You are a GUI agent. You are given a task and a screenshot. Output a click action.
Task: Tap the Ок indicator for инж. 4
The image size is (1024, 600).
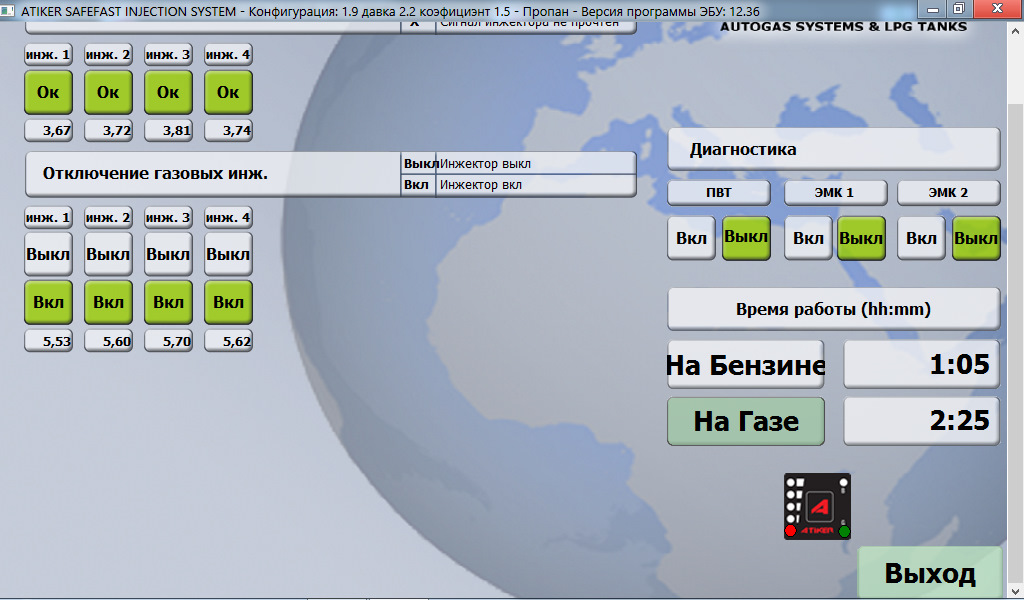click(x=227, y=92)
